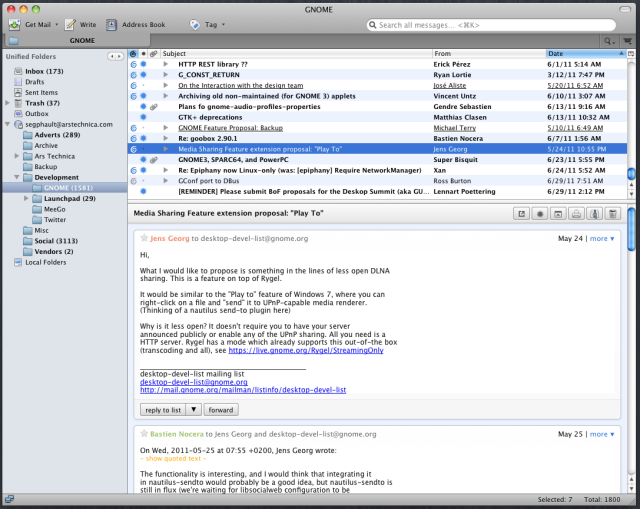Select the GNOME (1581) folder

click(x=65, y=188)
